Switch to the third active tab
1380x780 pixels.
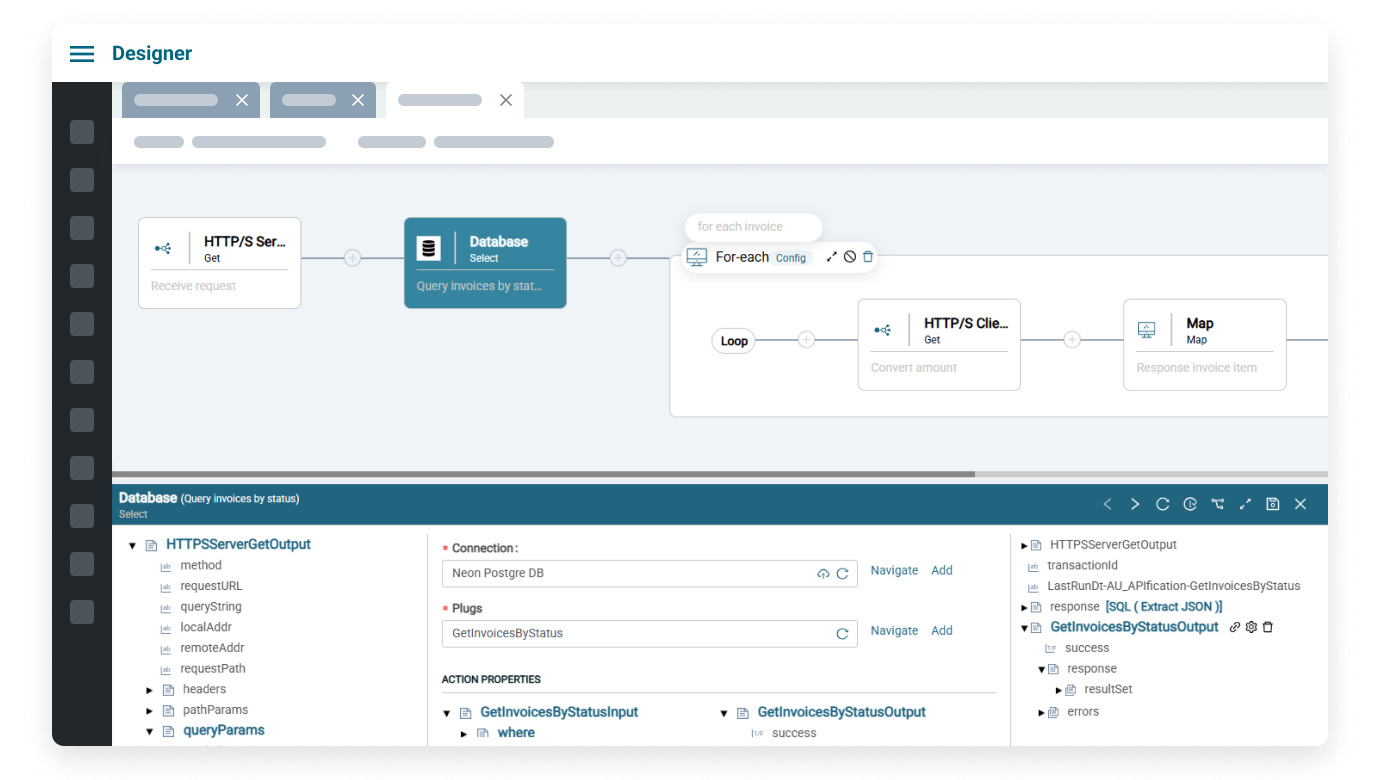click(x=441, y=100)
